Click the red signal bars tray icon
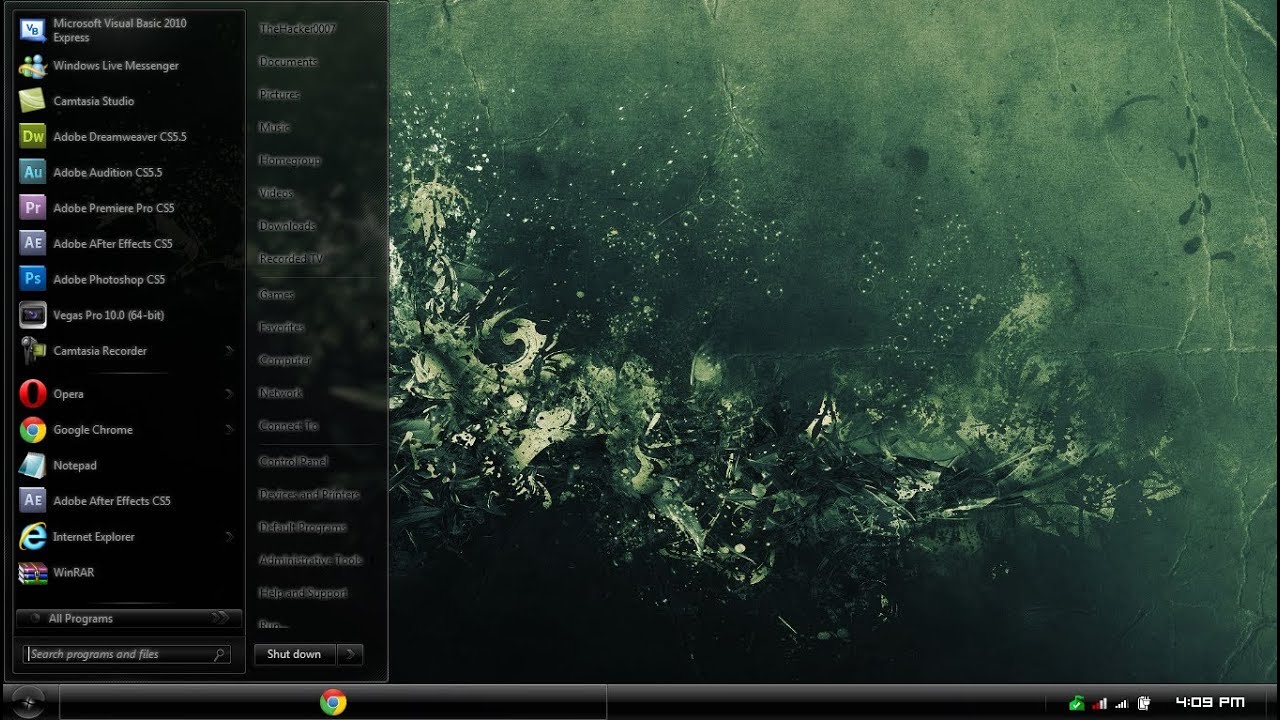Viewport: 1280px width, 720px height. (x=1100, y=703)
